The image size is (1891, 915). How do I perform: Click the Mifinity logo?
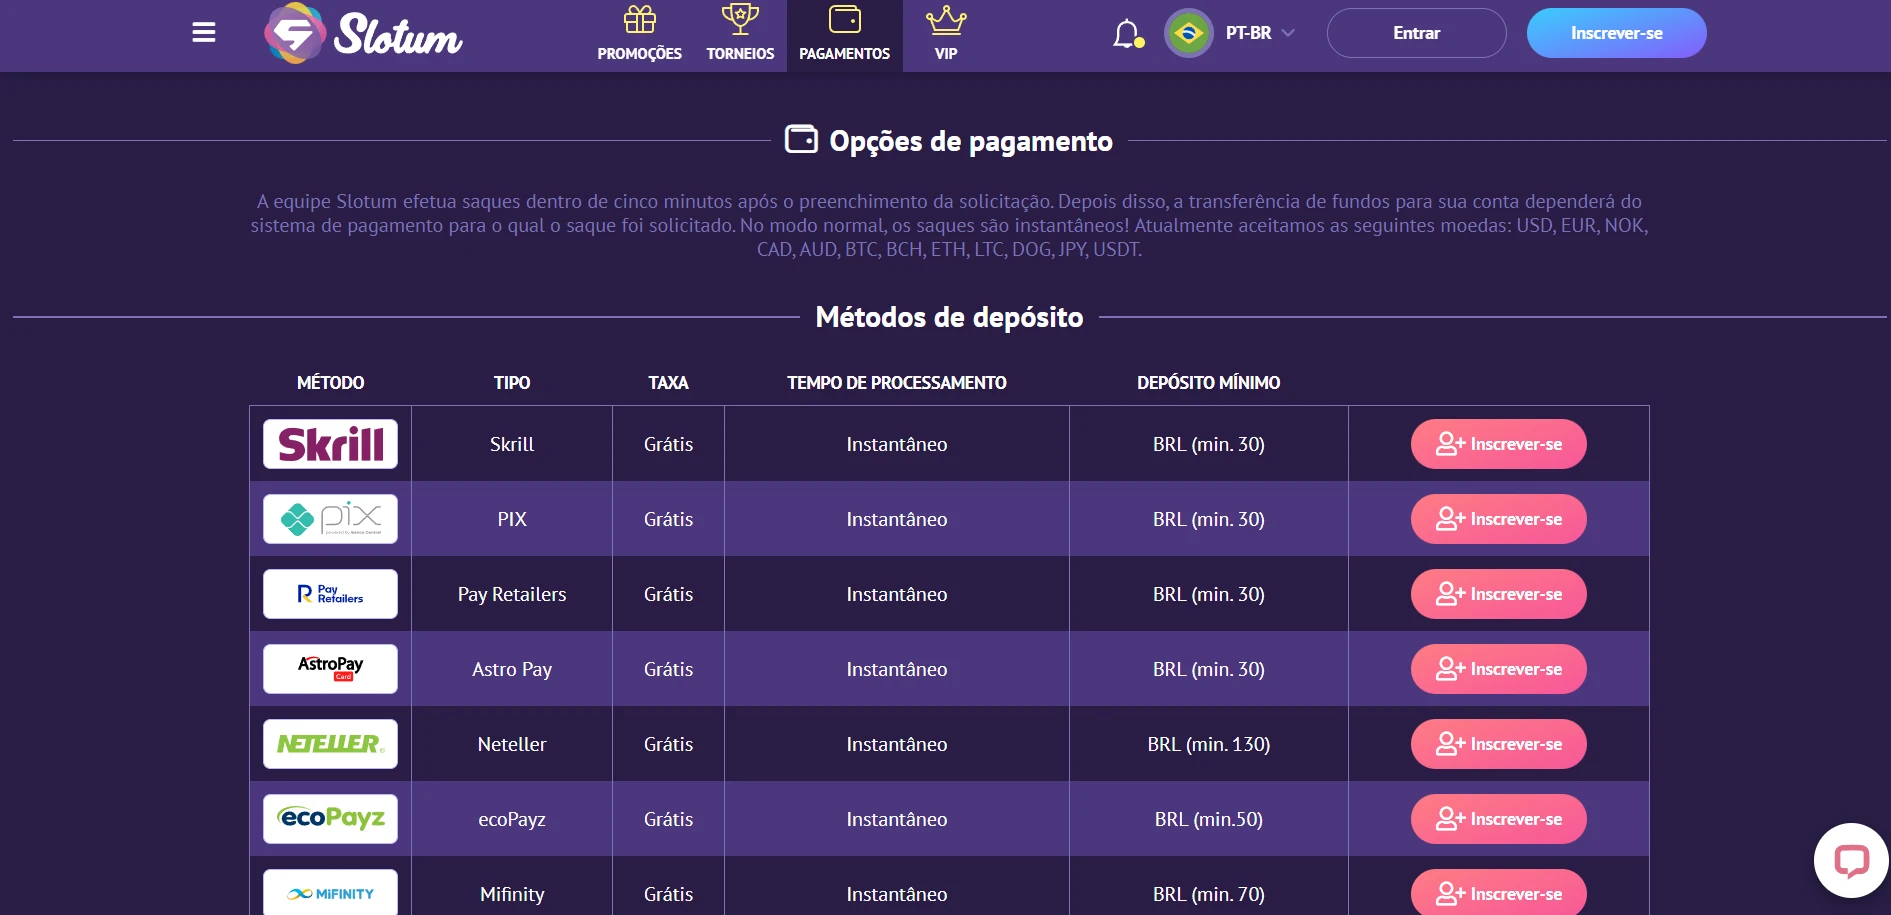coord(330,892)
